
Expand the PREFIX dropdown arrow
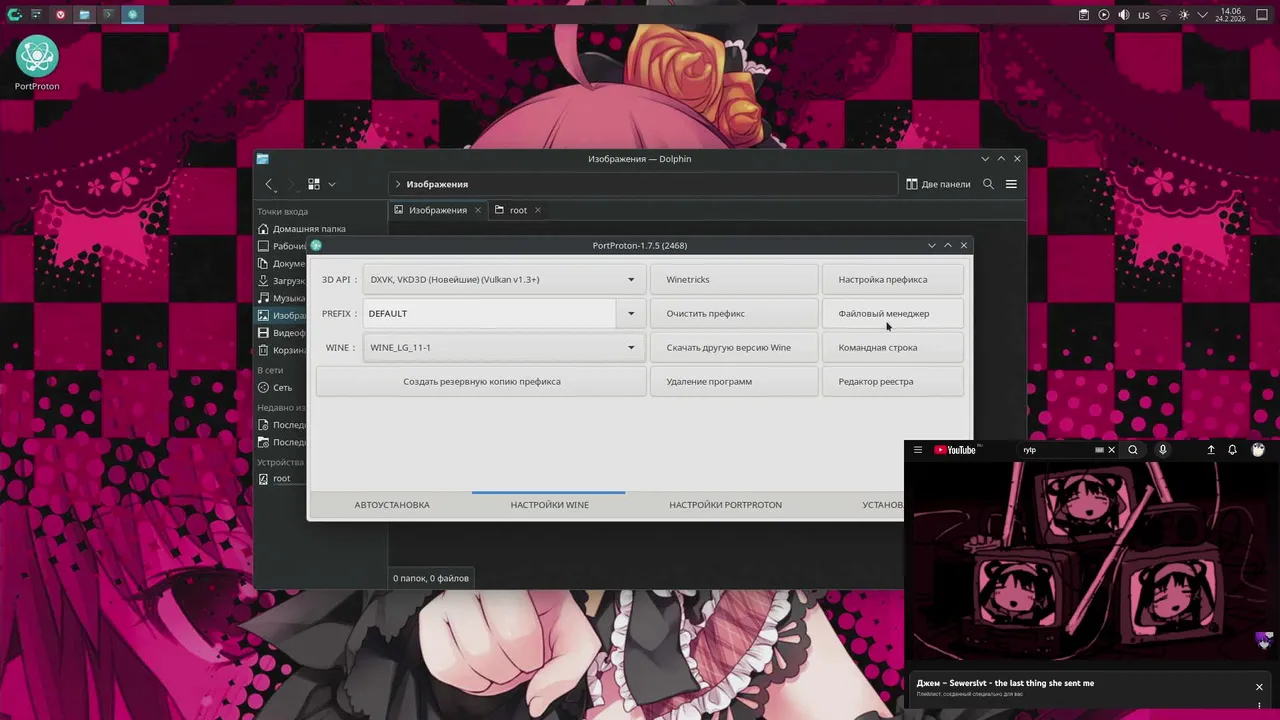pyautogui.click(x=631, y=314)
